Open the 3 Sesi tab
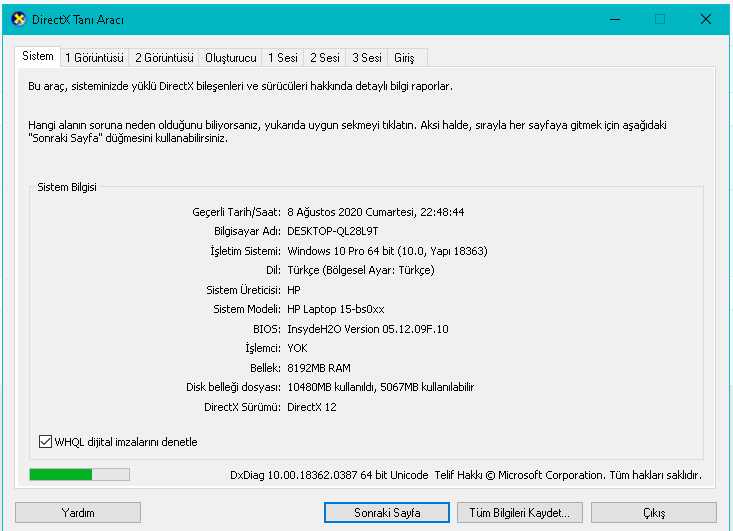 point(367,58)
